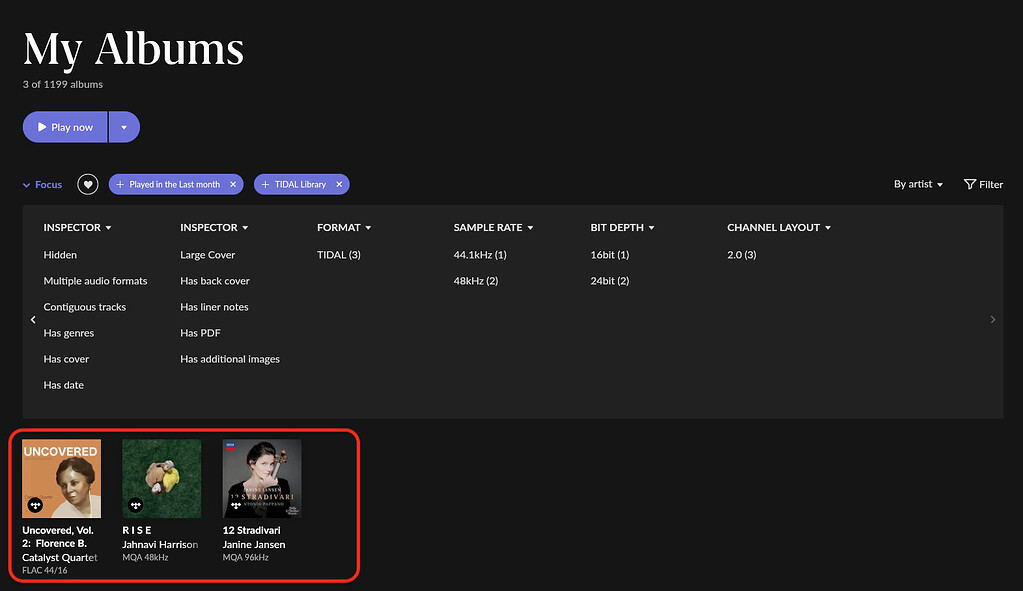Screen dimensions: 1023x591
Task: Open the 'By artist' sort dropdown
Action: tap(917, 184)
